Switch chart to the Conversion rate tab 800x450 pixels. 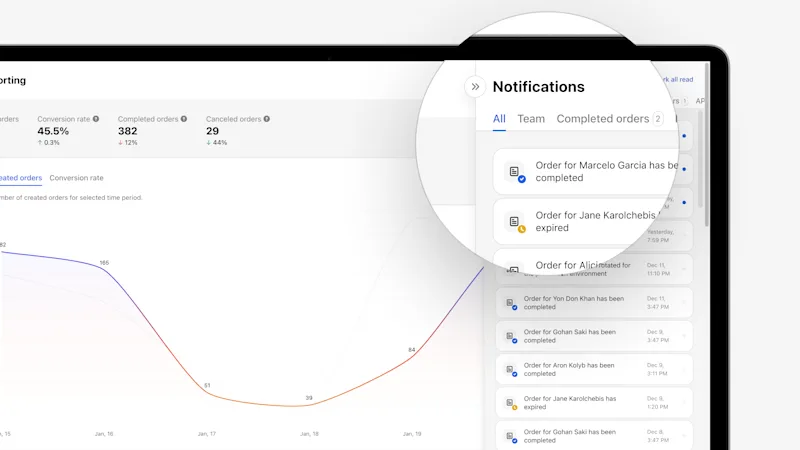click(x=77, y=178)
